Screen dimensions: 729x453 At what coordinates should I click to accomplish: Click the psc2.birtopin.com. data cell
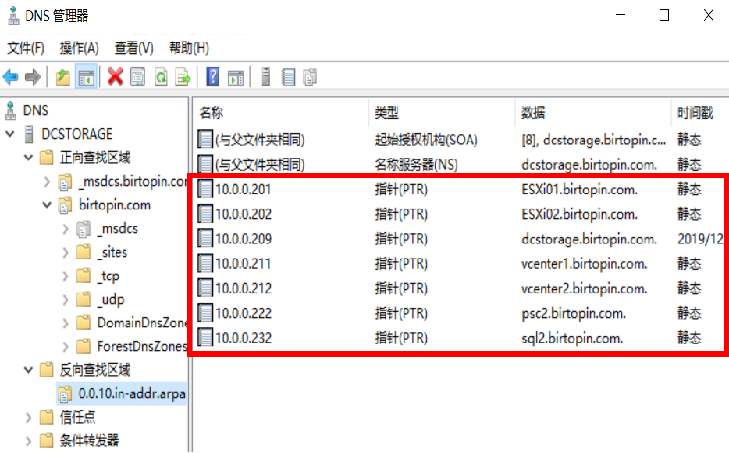click(x=574, y=314)
